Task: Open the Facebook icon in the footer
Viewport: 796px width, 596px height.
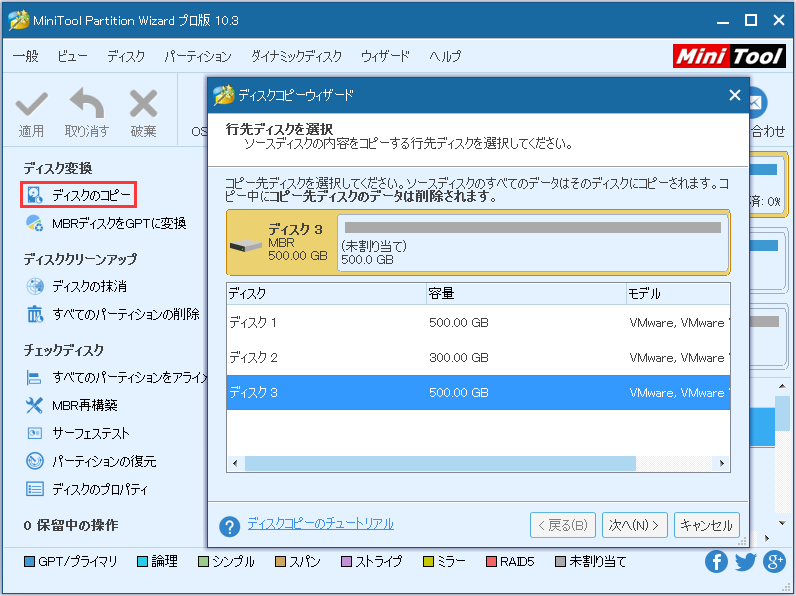Action: [716, 562]
